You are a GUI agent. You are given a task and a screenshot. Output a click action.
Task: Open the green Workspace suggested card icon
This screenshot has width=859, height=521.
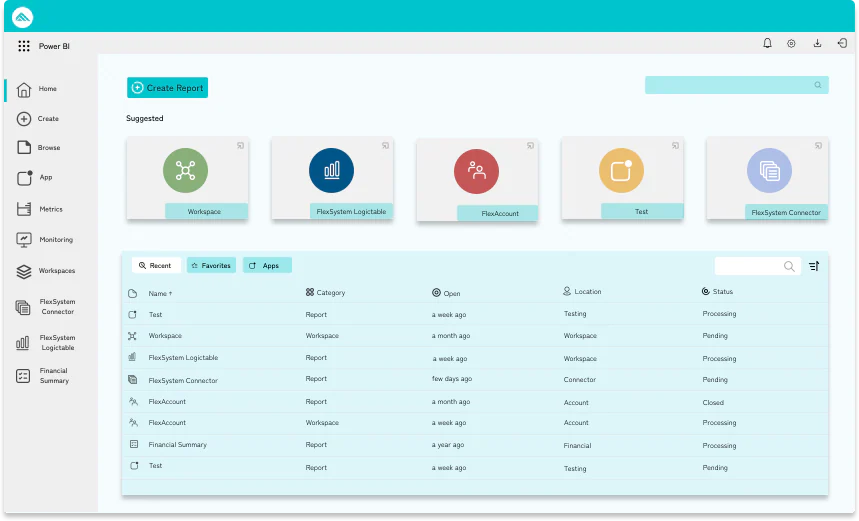coord(185,170)
